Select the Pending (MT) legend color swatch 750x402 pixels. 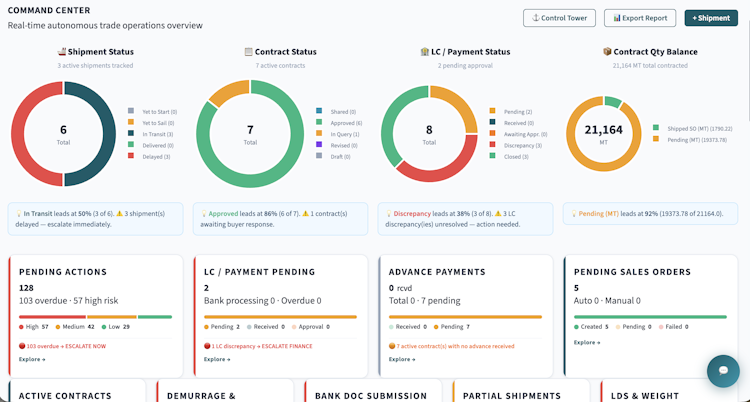[656, 139]
